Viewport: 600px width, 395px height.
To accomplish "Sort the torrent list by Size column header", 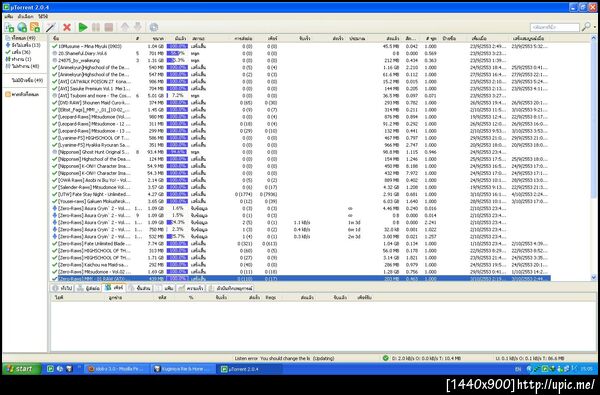I will point(154,38).
